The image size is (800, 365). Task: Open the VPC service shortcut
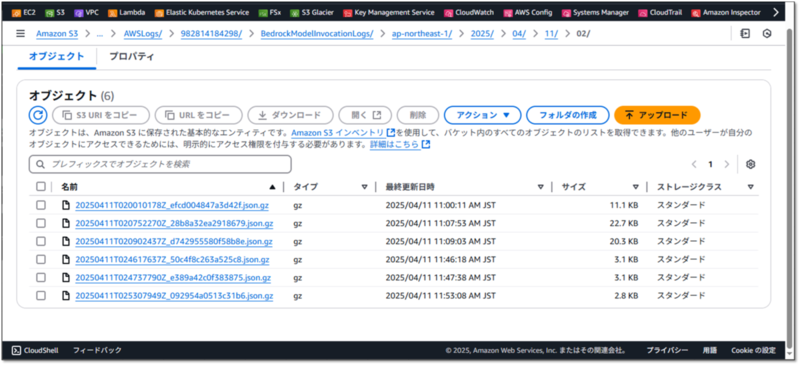pos(86,12)
